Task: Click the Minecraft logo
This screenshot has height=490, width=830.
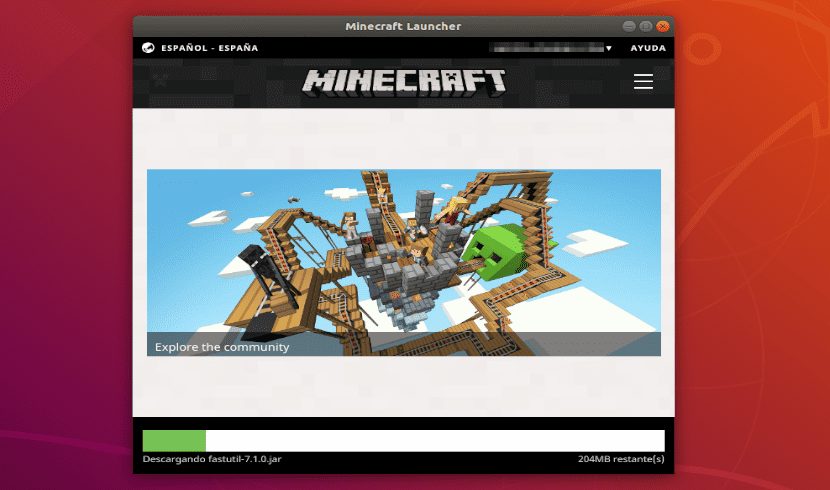Action: [x=404, y=83]
